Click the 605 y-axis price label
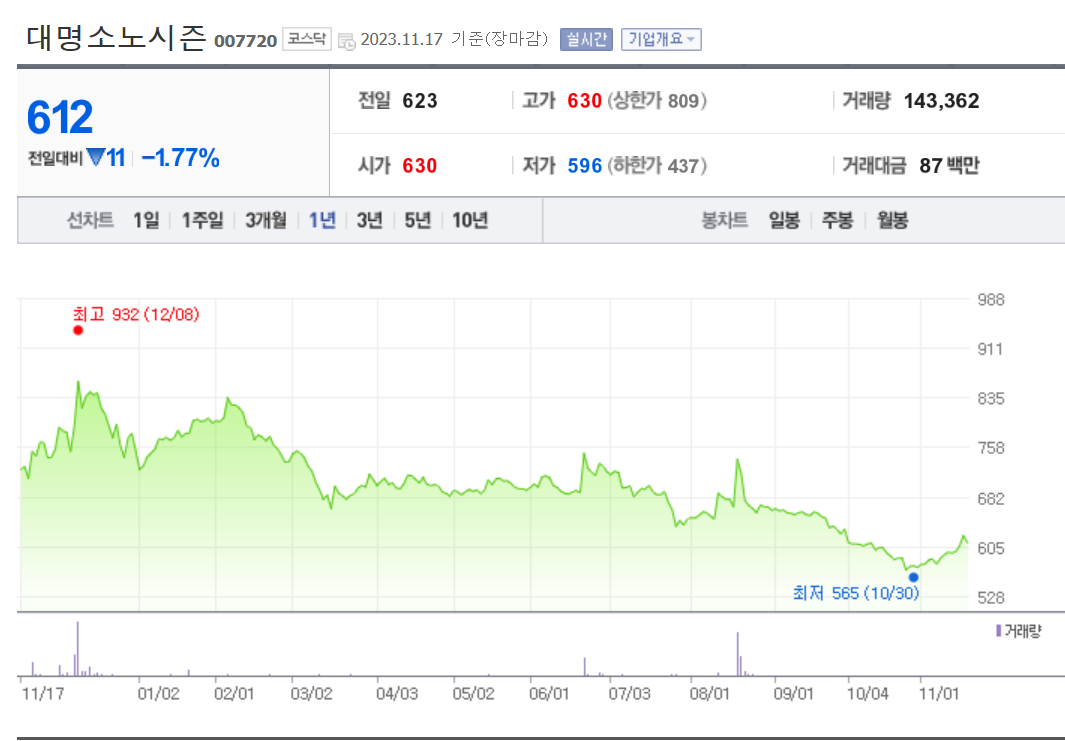The image size is (1065, 741). 990,548
